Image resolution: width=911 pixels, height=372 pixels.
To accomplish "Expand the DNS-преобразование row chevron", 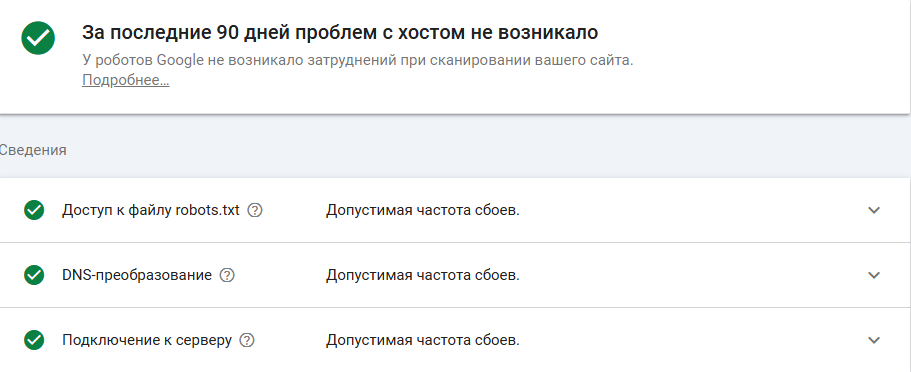I will tap(874, 275).
